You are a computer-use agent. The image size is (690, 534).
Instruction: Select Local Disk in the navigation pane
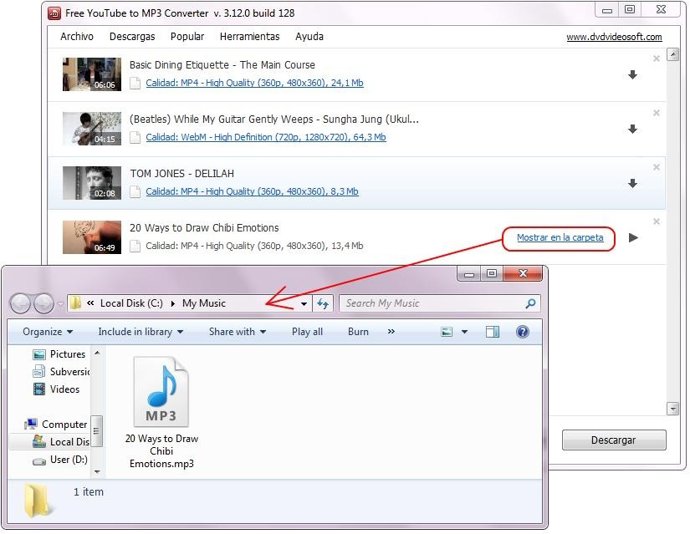tap(61, 442)
